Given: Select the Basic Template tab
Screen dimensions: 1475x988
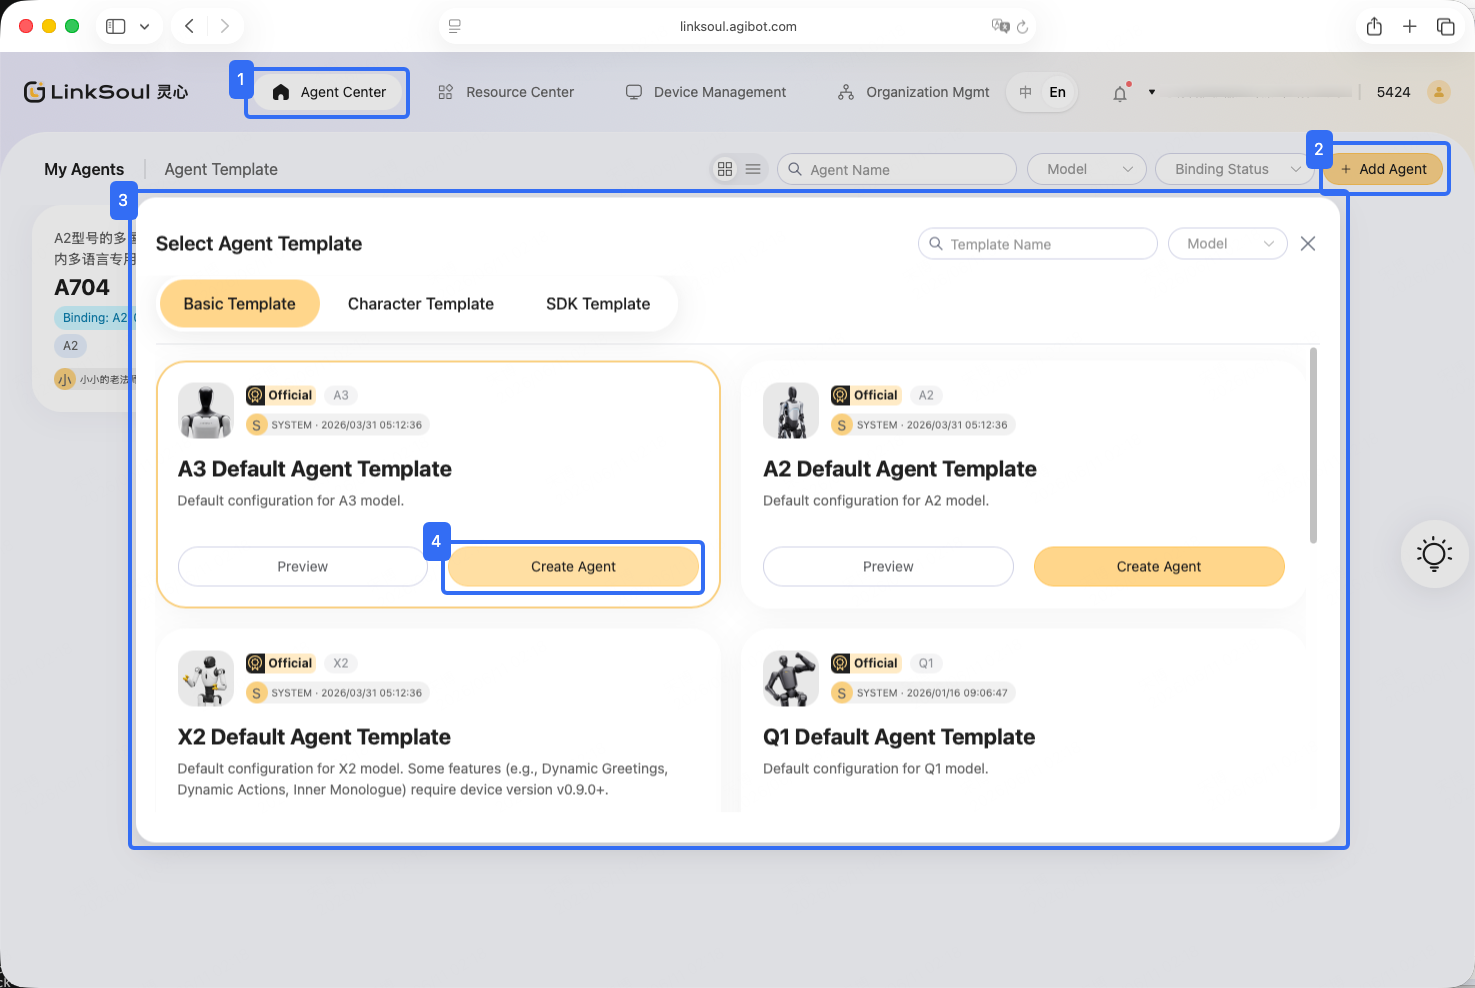Looking at the screenshot, I should coord(240,304).
